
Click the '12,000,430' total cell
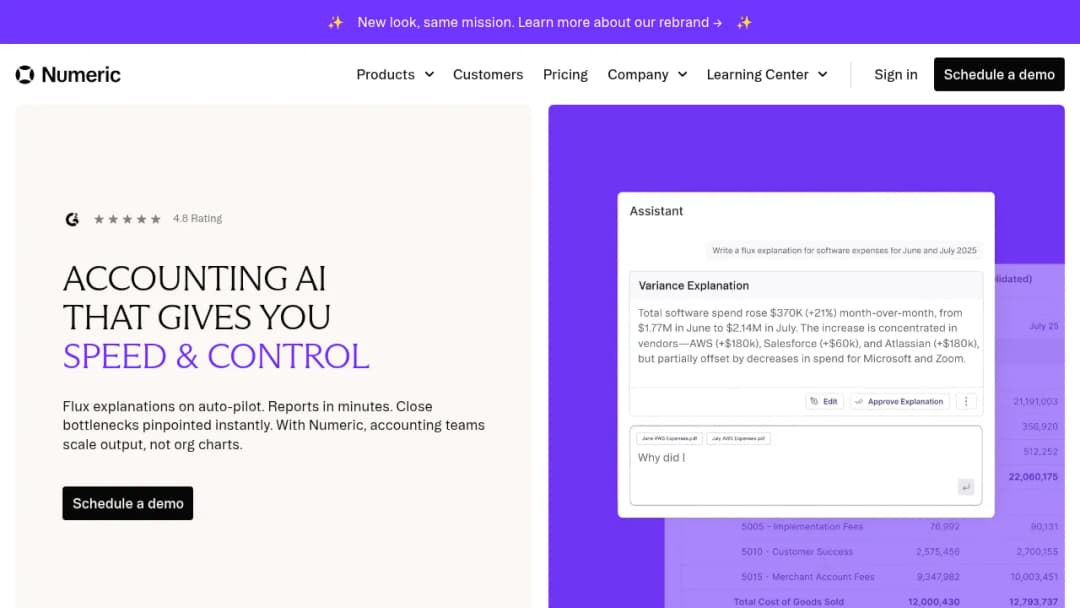[933, 602]
